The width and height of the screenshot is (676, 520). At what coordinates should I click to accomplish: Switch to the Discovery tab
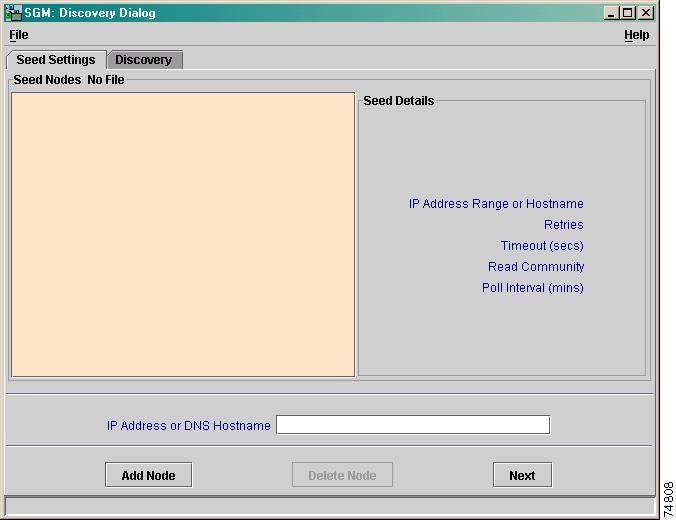[144, 60]
